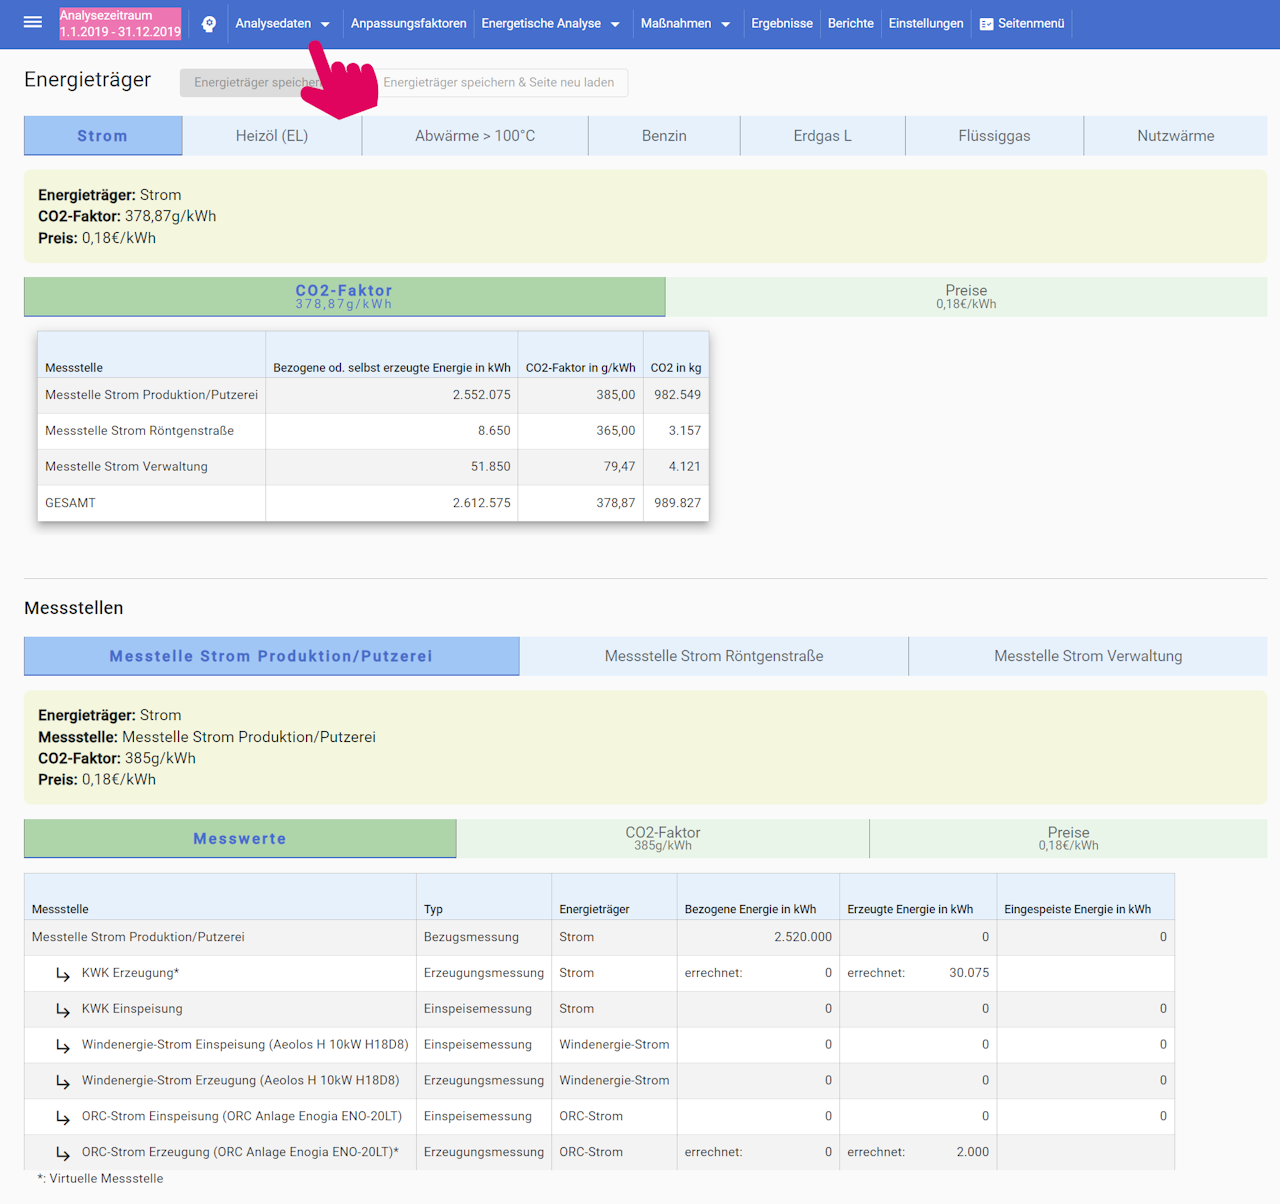Click arrow icon beside Windenergie-Strom Einspeisung row
The image size is (1280, 1204).
coord(63,1046)
